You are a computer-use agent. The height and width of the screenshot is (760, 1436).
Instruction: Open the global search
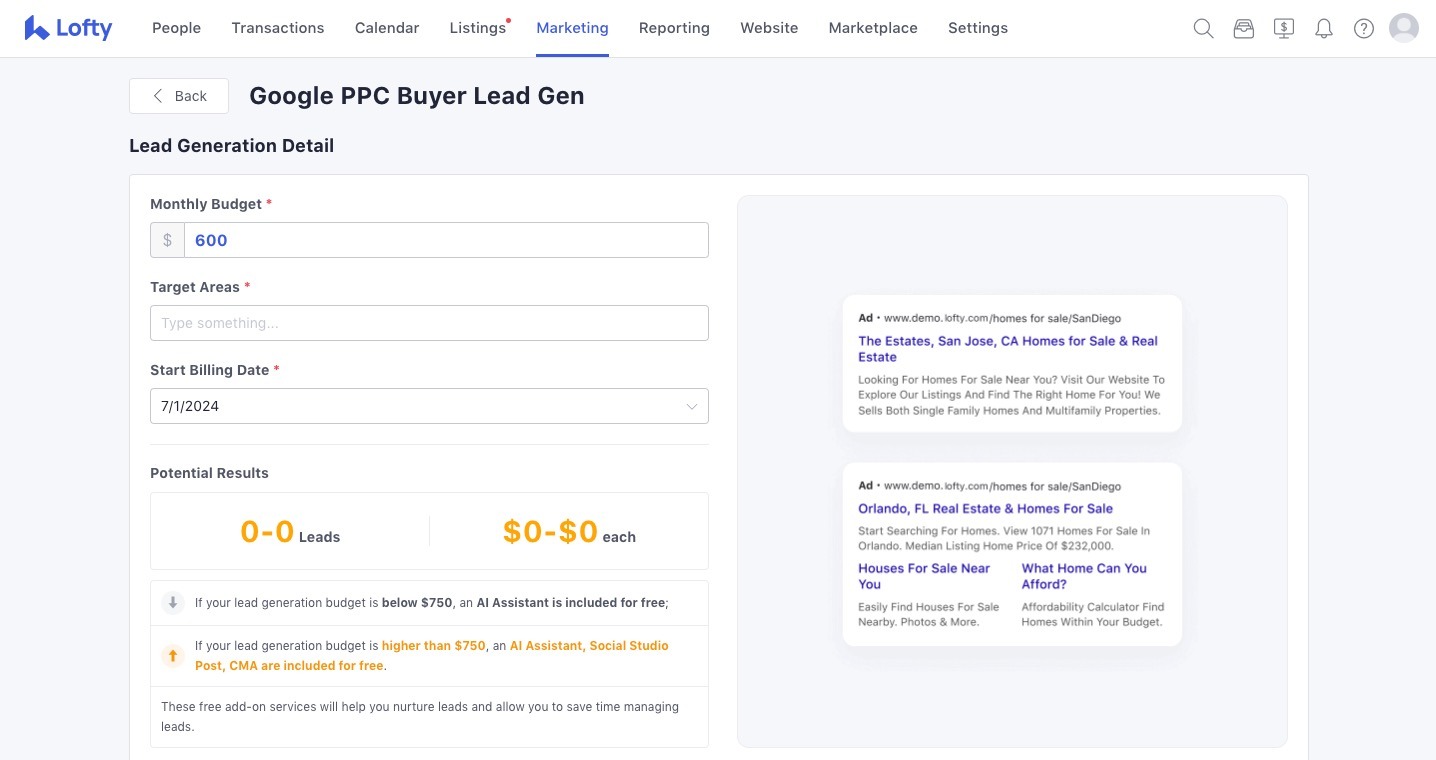[x=1203, y=28]
